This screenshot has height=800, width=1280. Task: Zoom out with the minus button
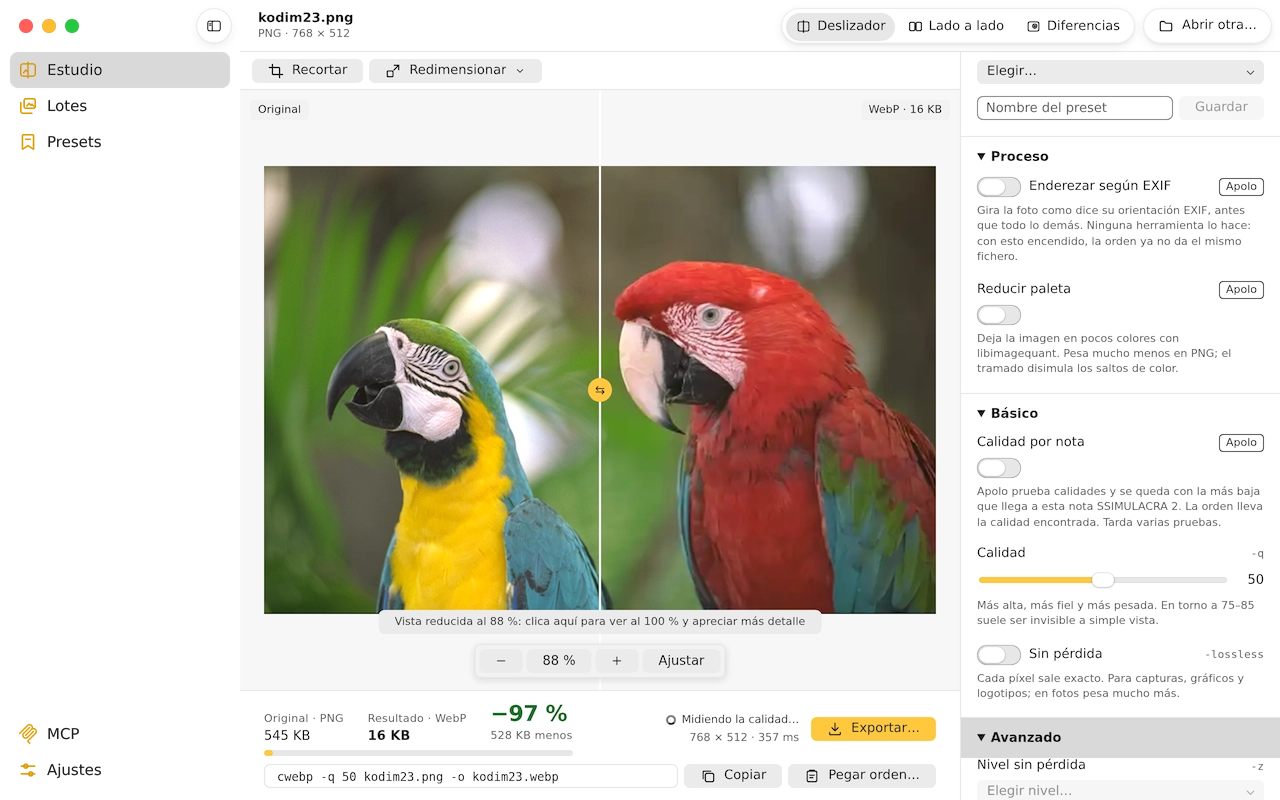click(x=501, y=661)
